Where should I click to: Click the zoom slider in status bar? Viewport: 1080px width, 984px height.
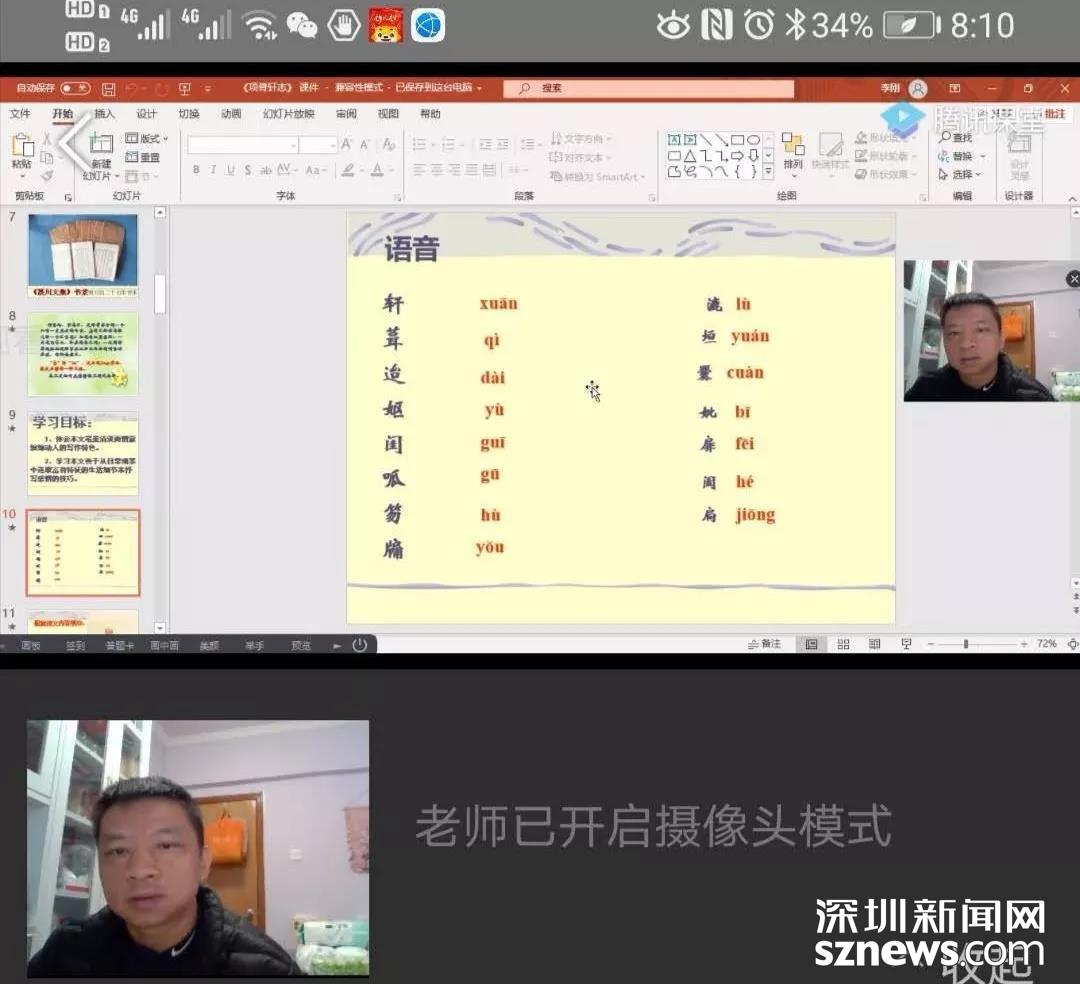pyautogui.click(x=966, y=644)
